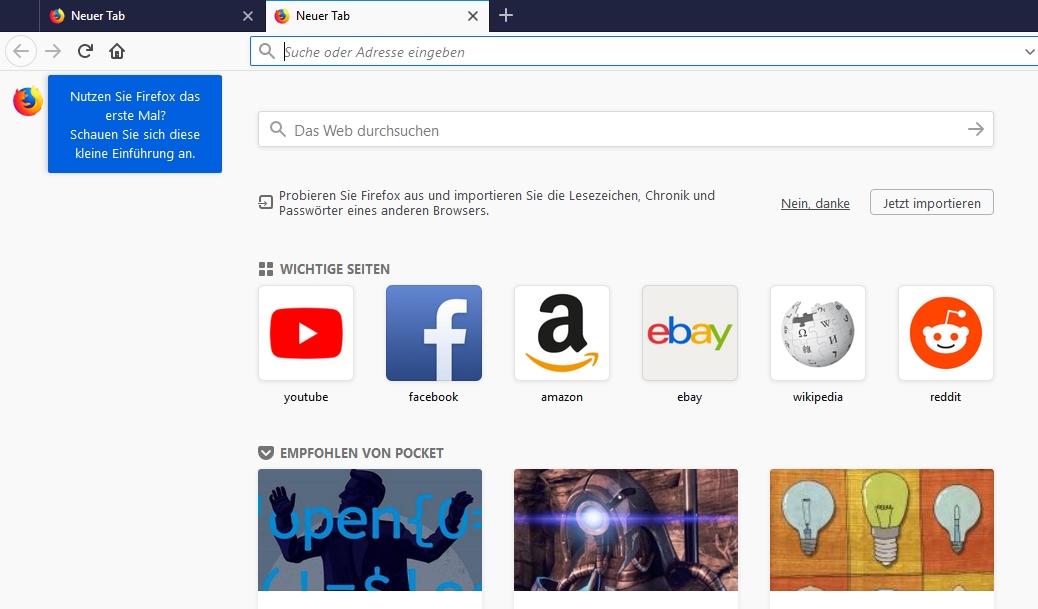Click the address bar field

coord(644,52)
